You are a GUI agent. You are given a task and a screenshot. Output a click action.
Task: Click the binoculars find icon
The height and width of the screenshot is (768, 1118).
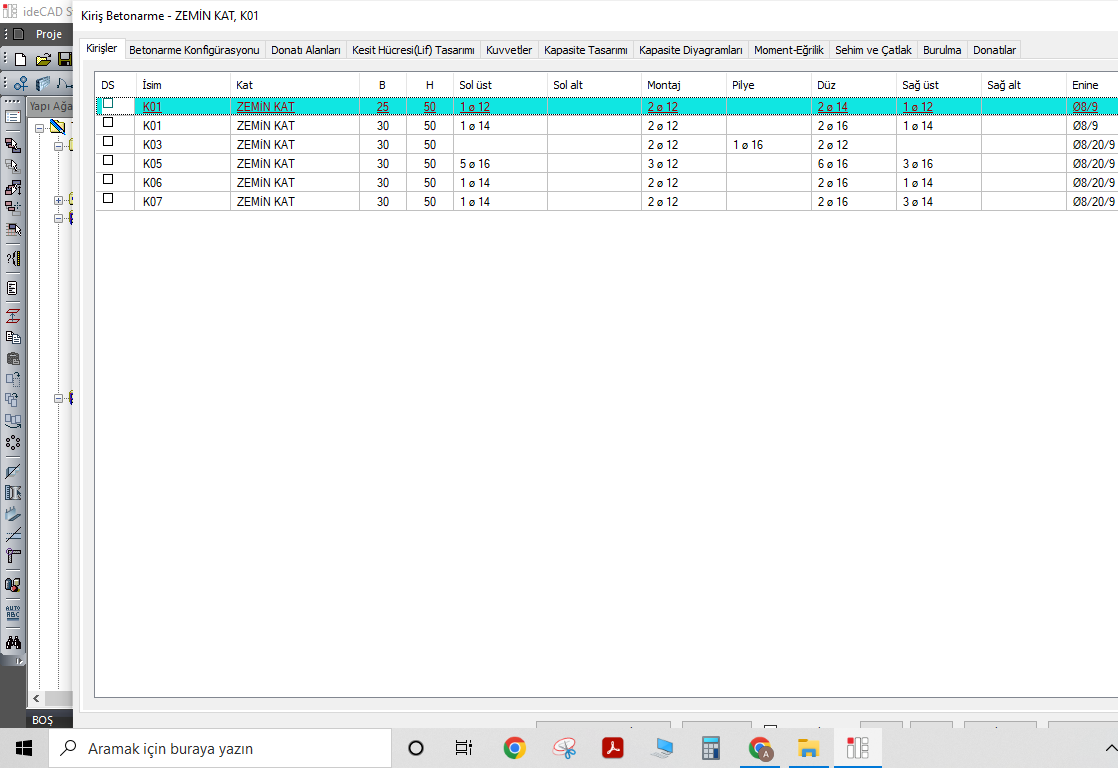coord(13,642)
